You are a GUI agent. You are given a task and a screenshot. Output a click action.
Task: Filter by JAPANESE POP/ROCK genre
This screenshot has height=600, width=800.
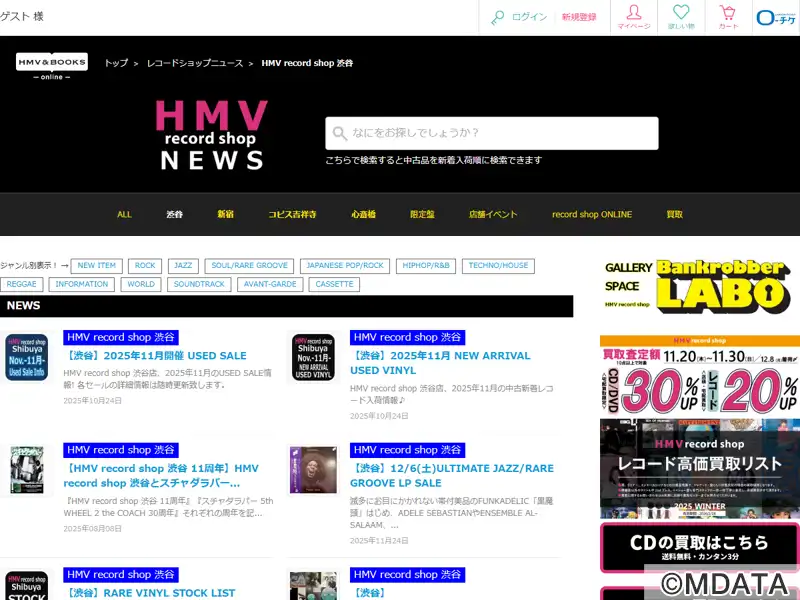click(345, 266)
